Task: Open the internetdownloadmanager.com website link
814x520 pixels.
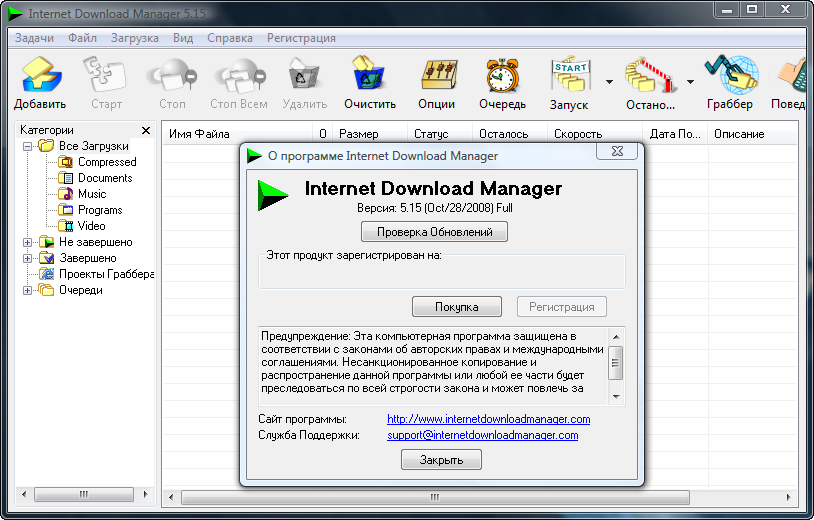Action: [489, 419]
